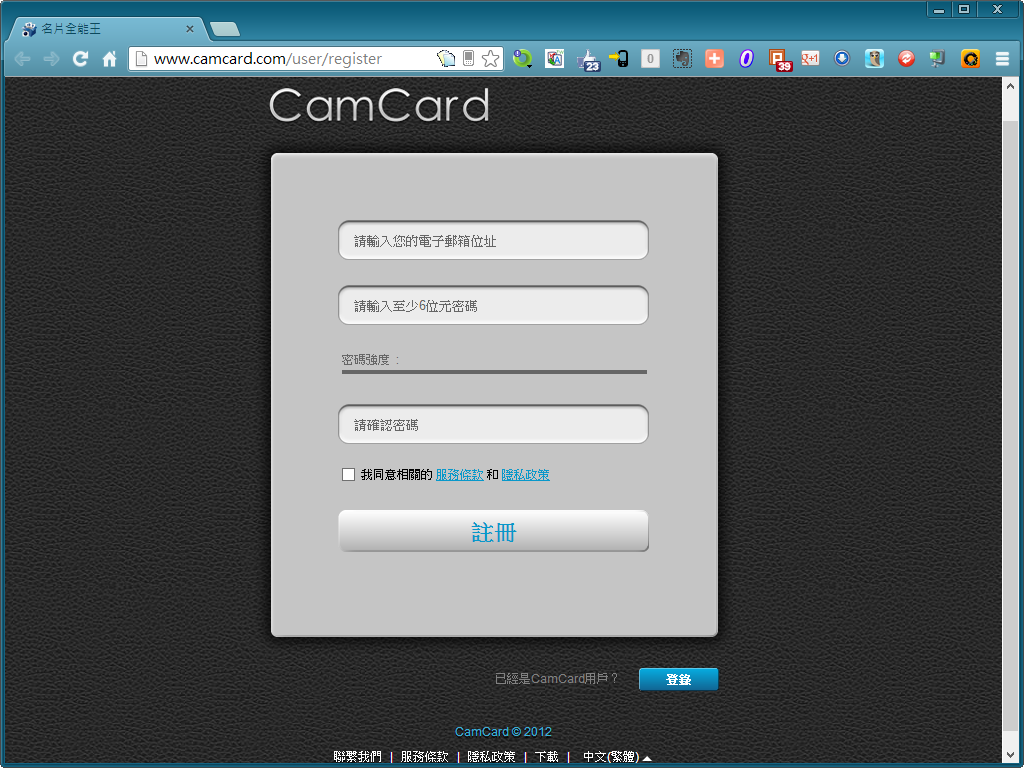The image size is (1024, 768).
Task: Click the purple italic zero extension icon
Action: (746, 59)
